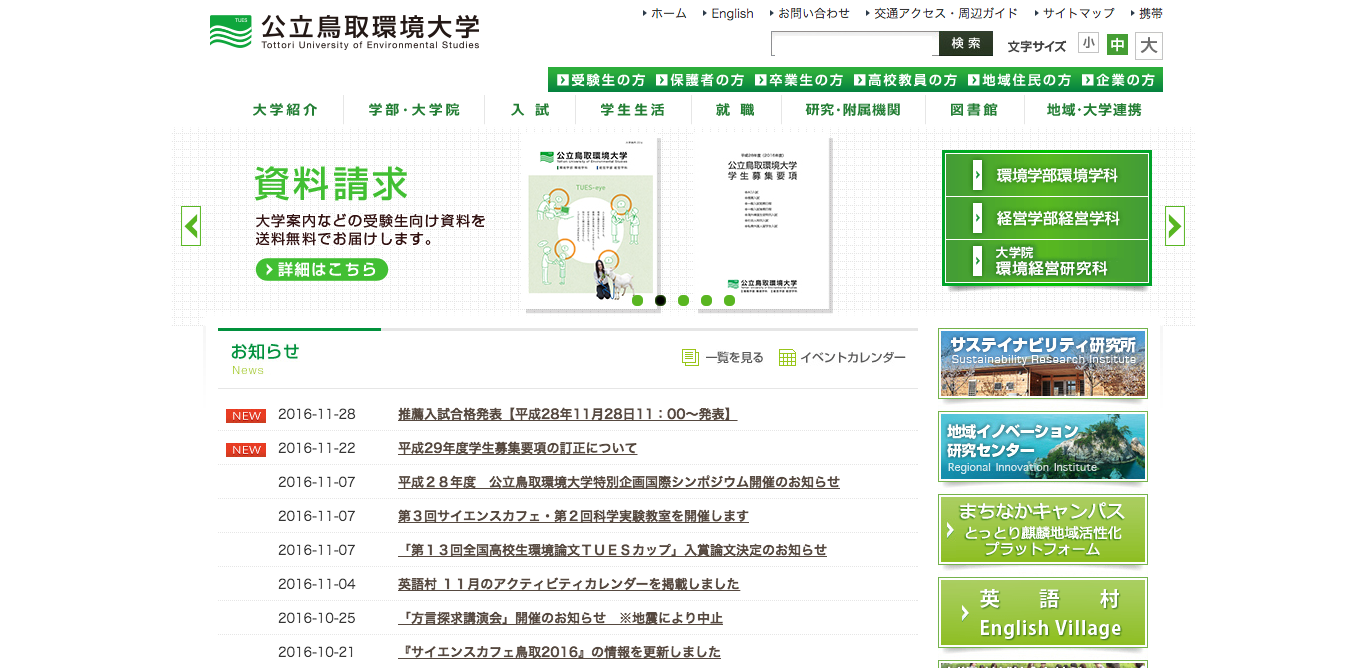Open 第3回サイエンスカフェ news item
Viewport: 1366px width, 668px height.
573,516
